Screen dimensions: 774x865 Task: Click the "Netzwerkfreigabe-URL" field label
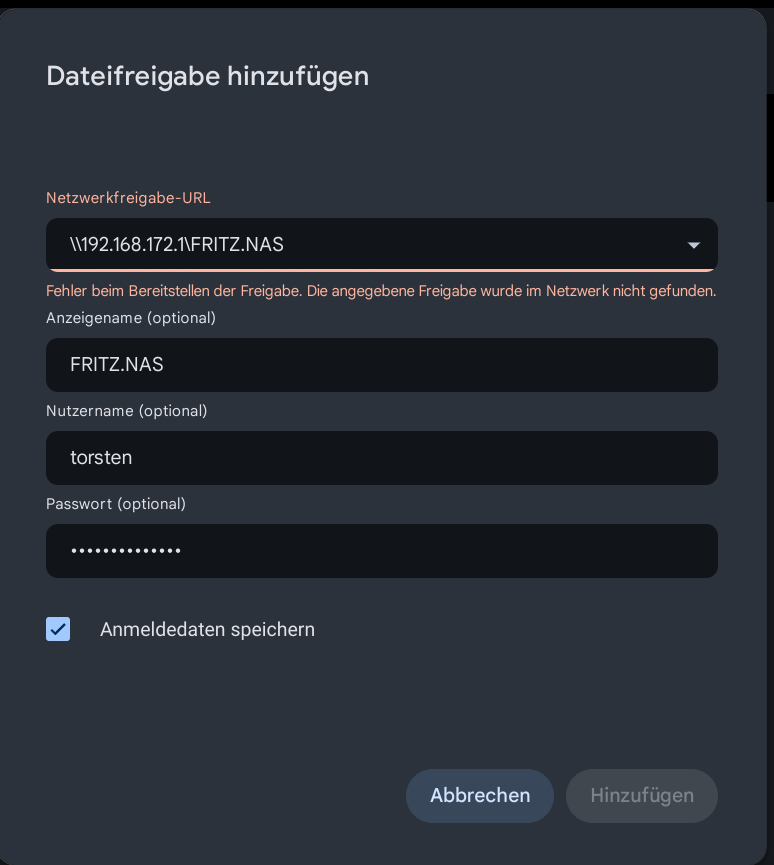[128, 198]
